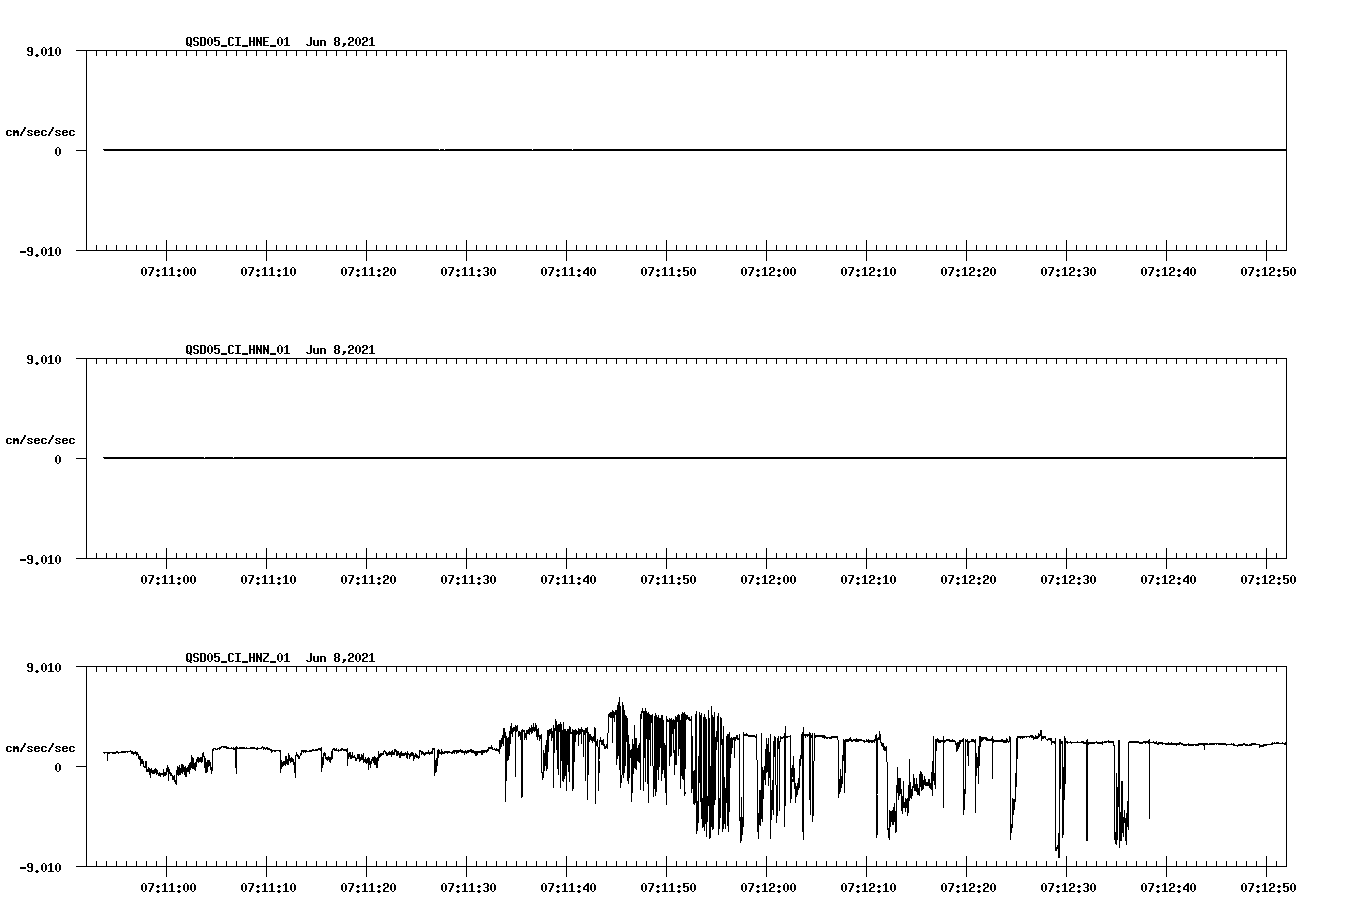Click cm/sec/sec unit label on HNE plot

coord(40,132)
